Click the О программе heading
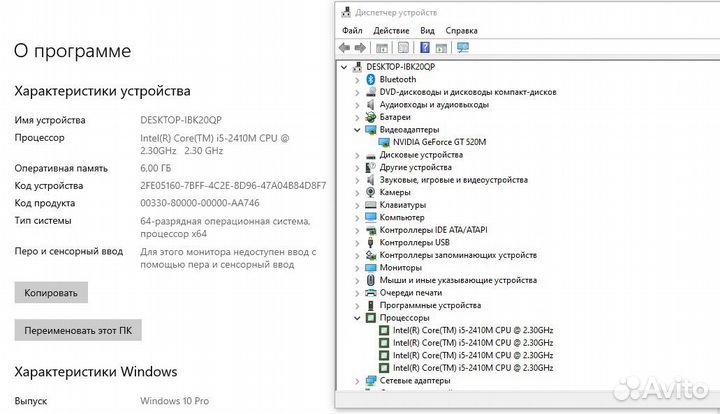This screenshot has width=720, height=414. pyautogui.click(x=73, y=51)
